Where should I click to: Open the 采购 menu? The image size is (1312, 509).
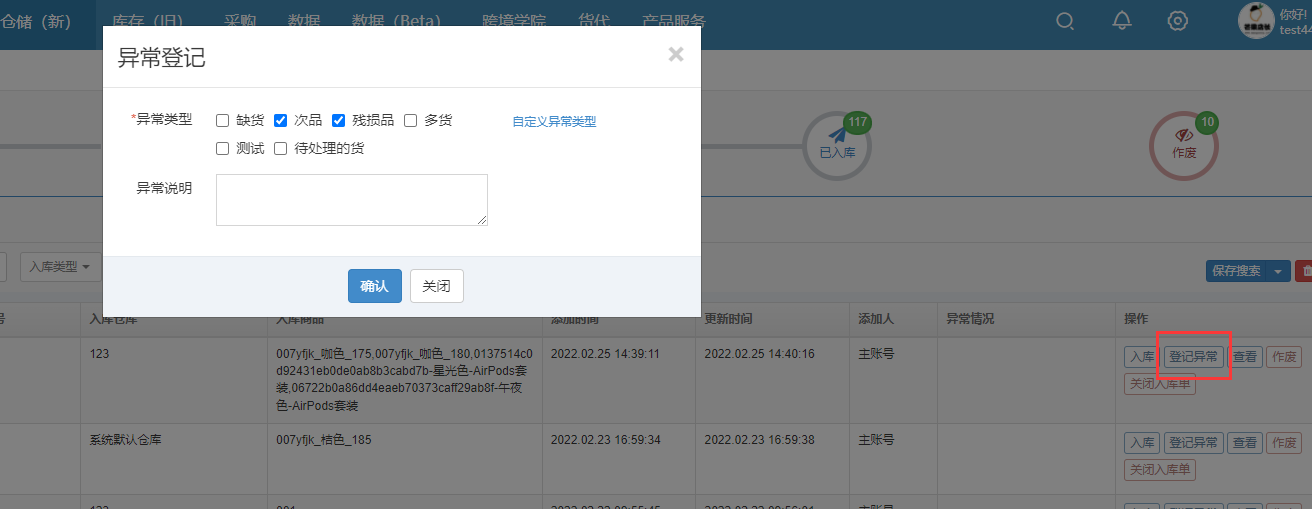pos(241,22)
